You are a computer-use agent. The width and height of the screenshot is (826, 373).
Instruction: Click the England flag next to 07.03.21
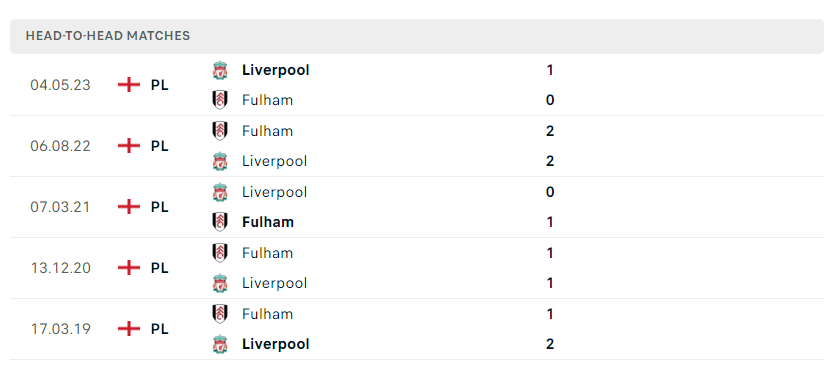[x=129, y=207]
